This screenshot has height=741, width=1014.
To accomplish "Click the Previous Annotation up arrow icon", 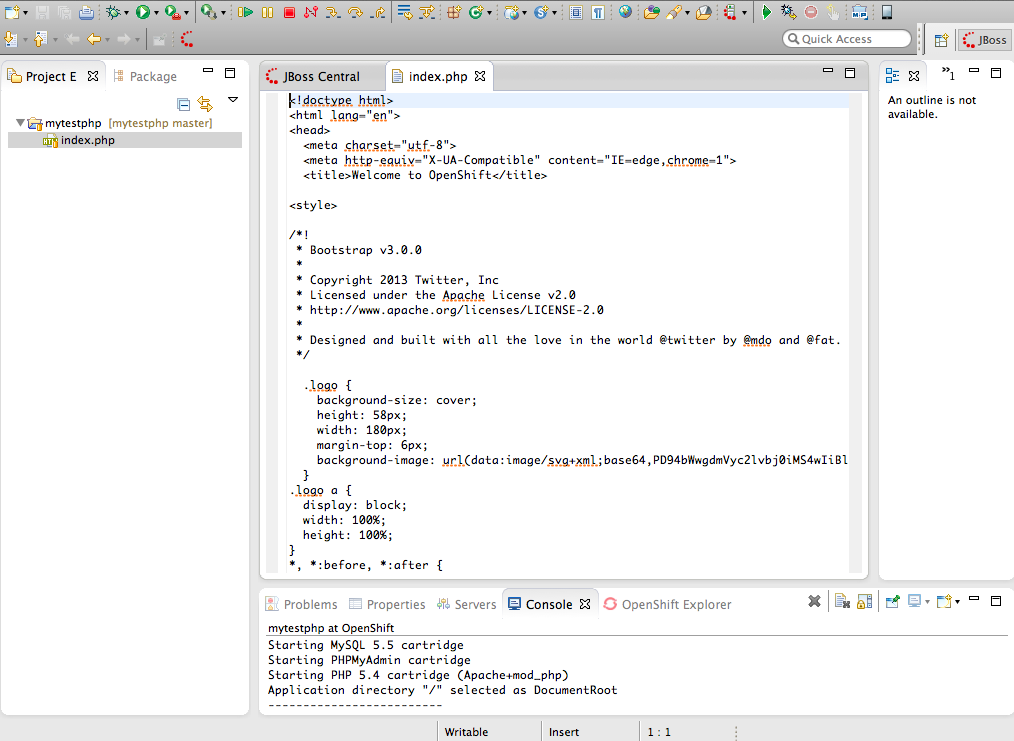I will coord(40,39).
